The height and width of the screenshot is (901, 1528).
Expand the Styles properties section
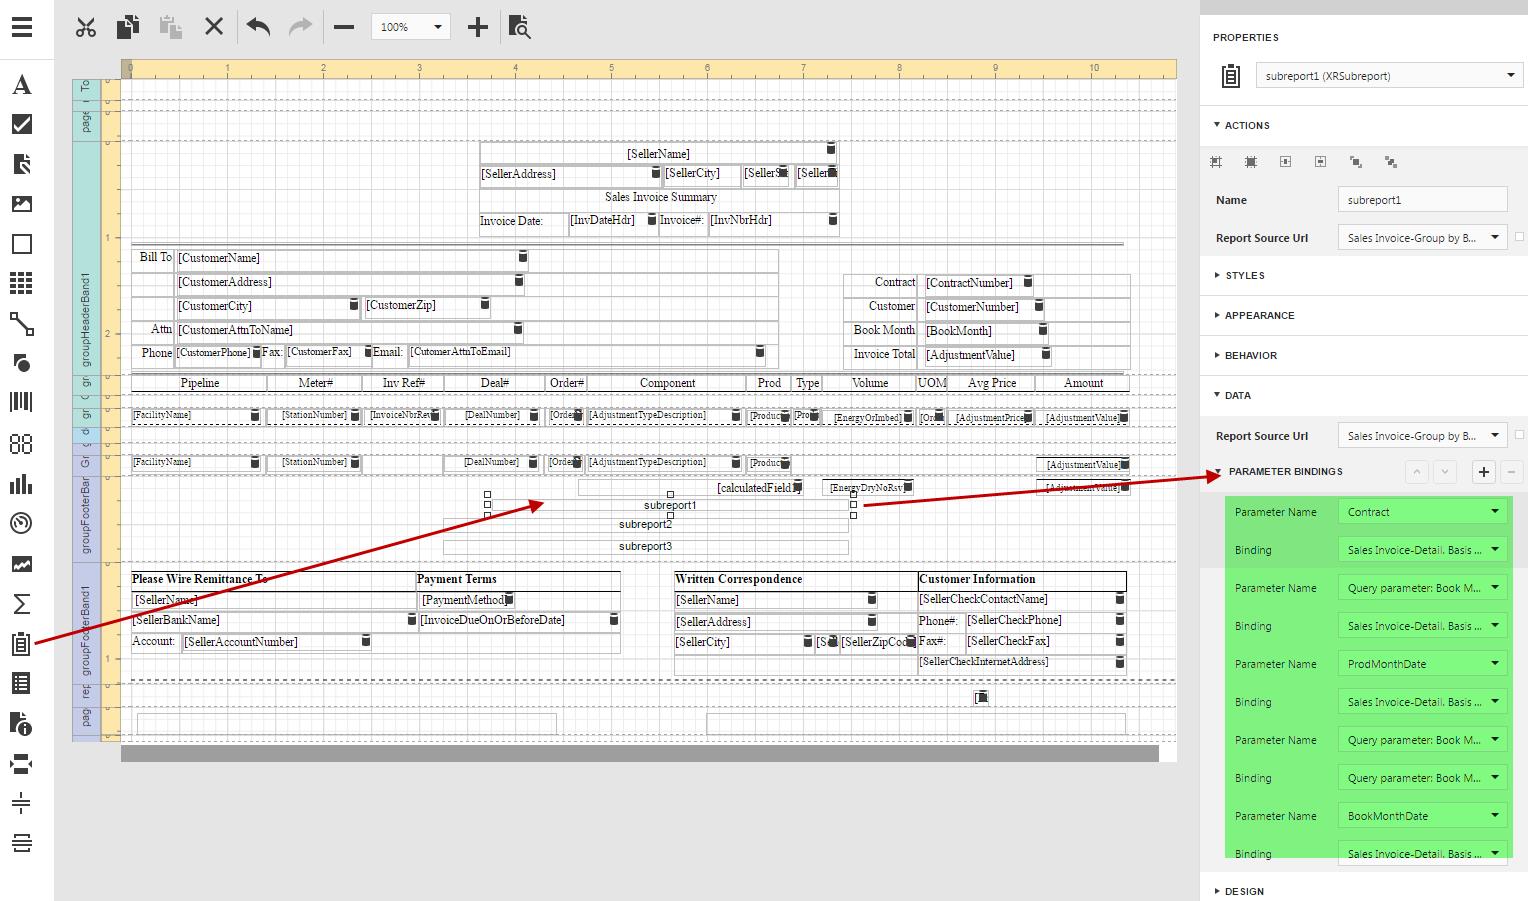tap(1244, 275)
